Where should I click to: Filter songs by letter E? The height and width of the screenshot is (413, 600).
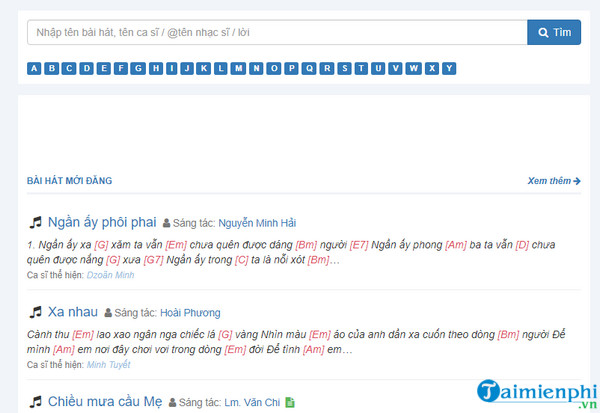[x=104, y=69]
